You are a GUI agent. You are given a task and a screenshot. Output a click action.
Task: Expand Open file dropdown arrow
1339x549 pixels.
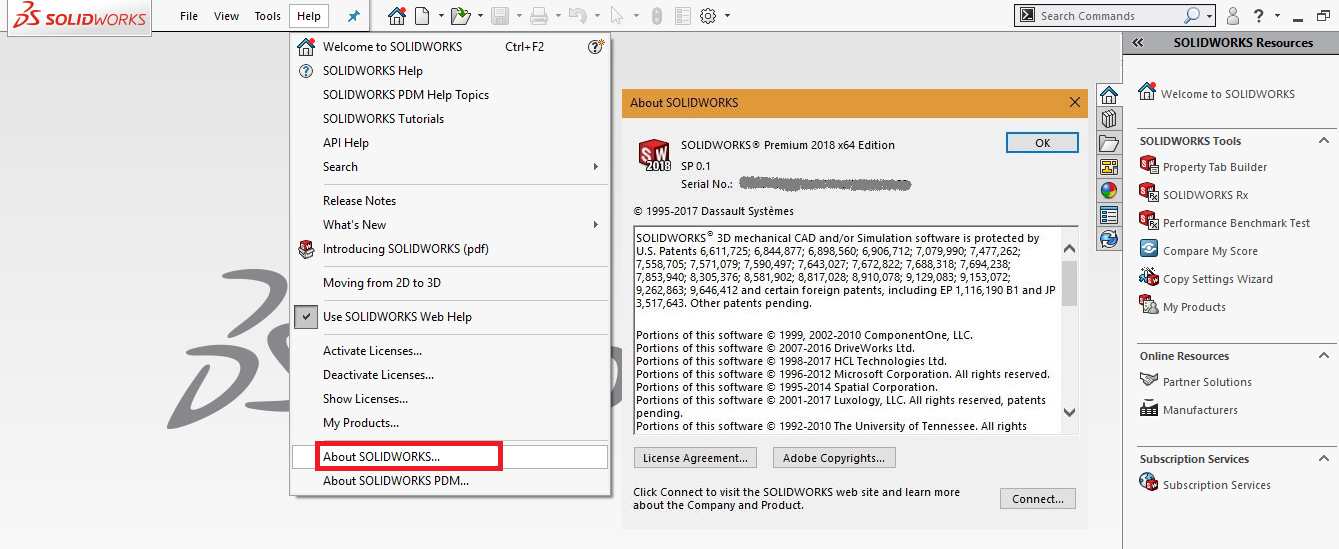[x=479, y=16]
